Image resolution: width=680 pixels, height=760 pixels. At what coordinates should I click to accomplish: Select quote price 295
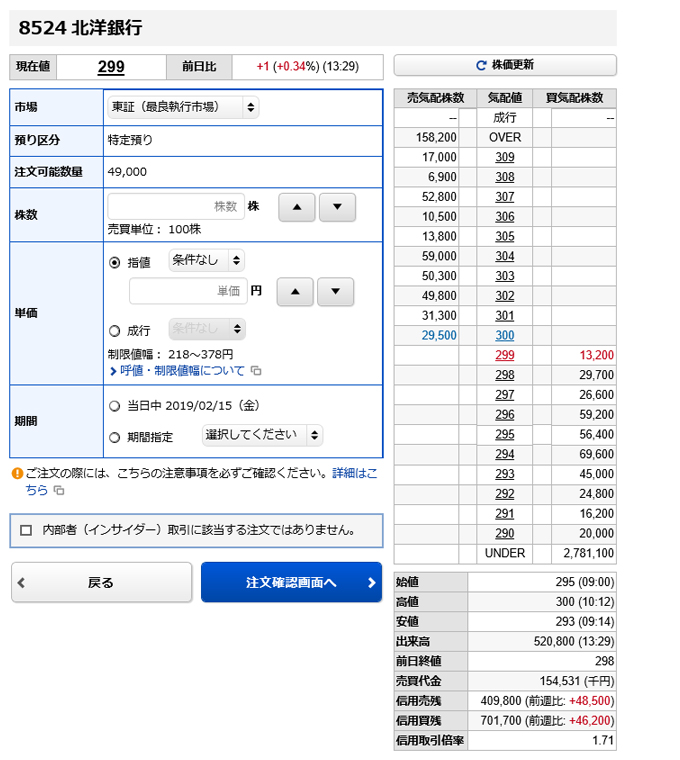(x=505, y=434)
